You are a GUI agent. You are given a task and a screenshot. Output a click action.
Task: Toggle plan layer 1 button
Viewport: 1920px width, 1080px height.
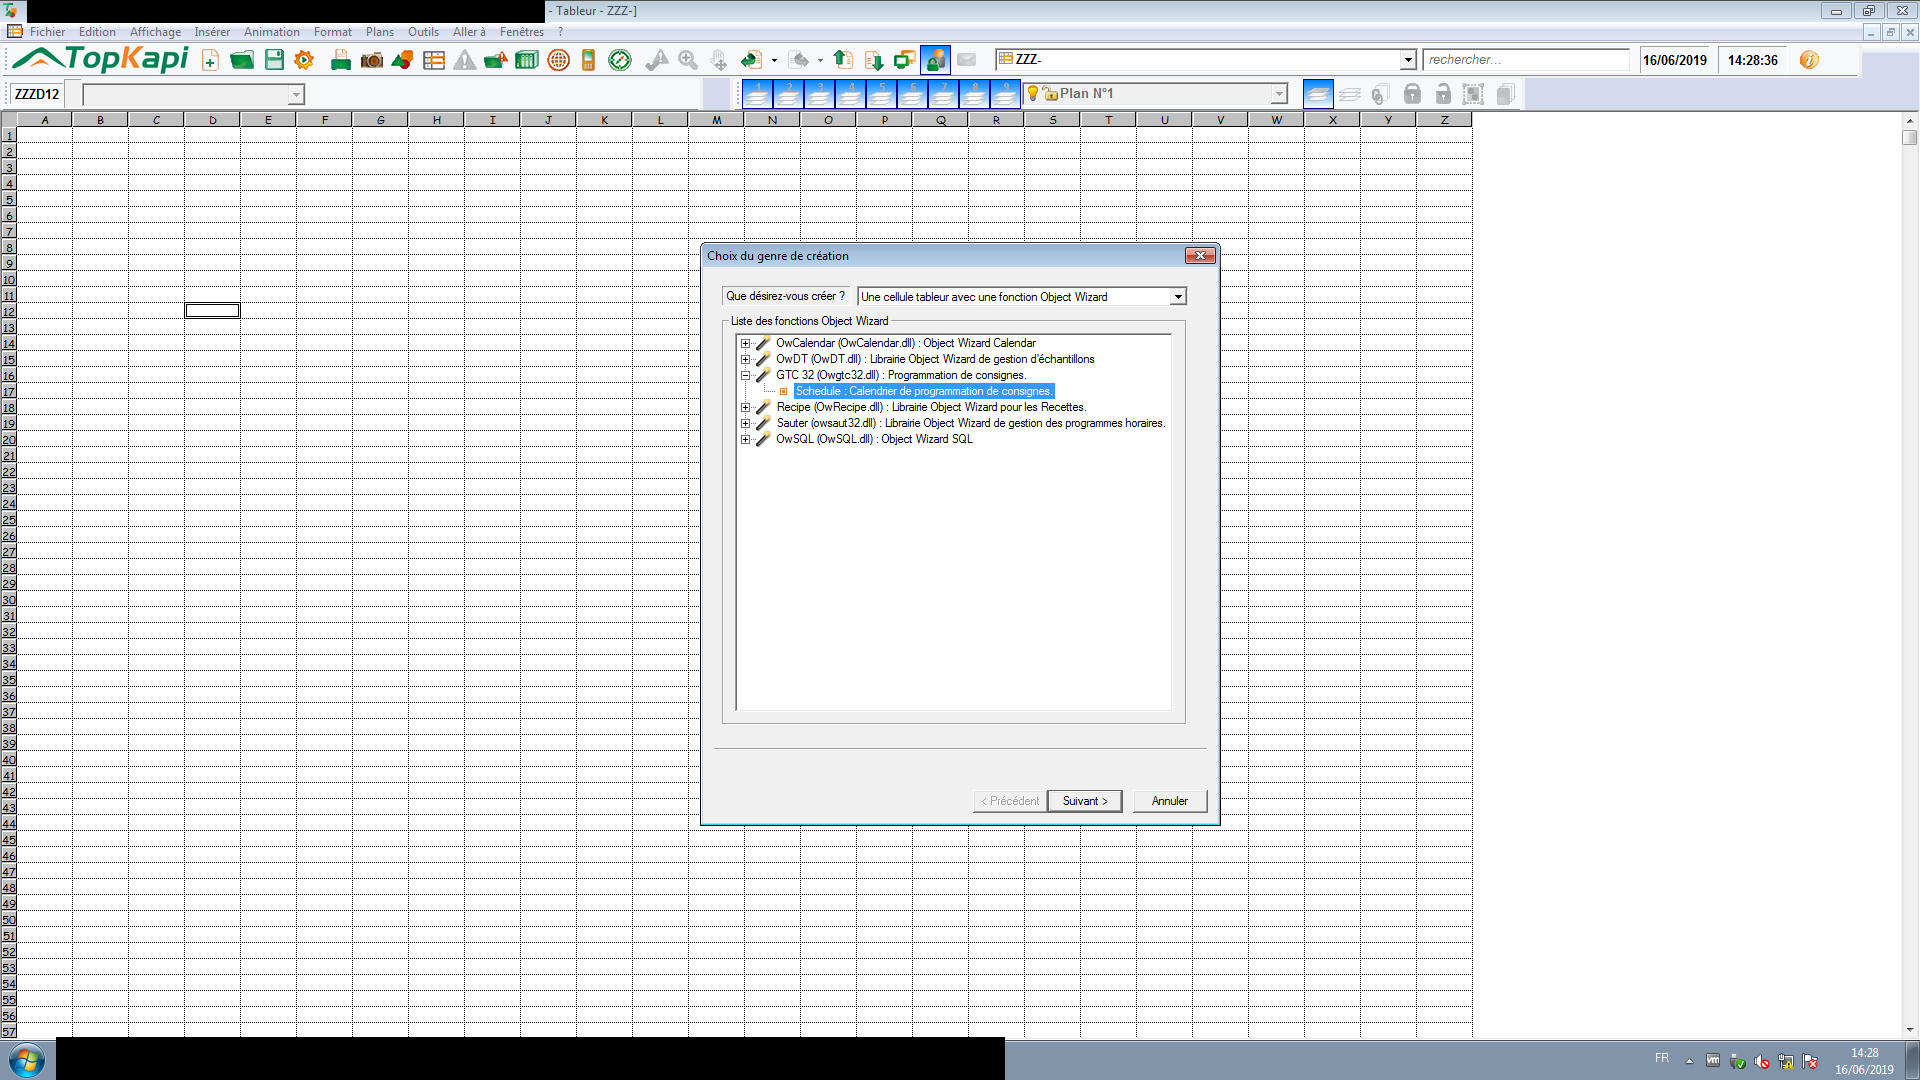[757, 94]
